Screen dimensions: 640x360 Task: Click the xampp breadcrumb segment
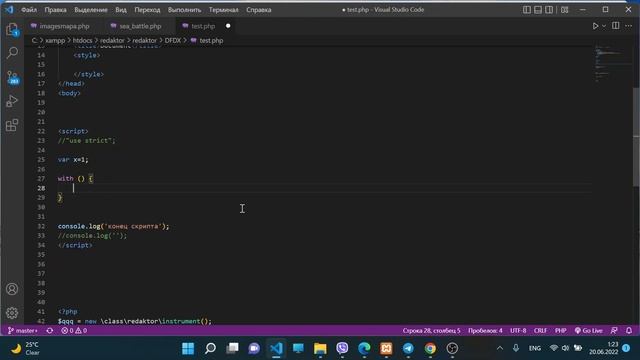pyautogui.click(x=55, y=40)
